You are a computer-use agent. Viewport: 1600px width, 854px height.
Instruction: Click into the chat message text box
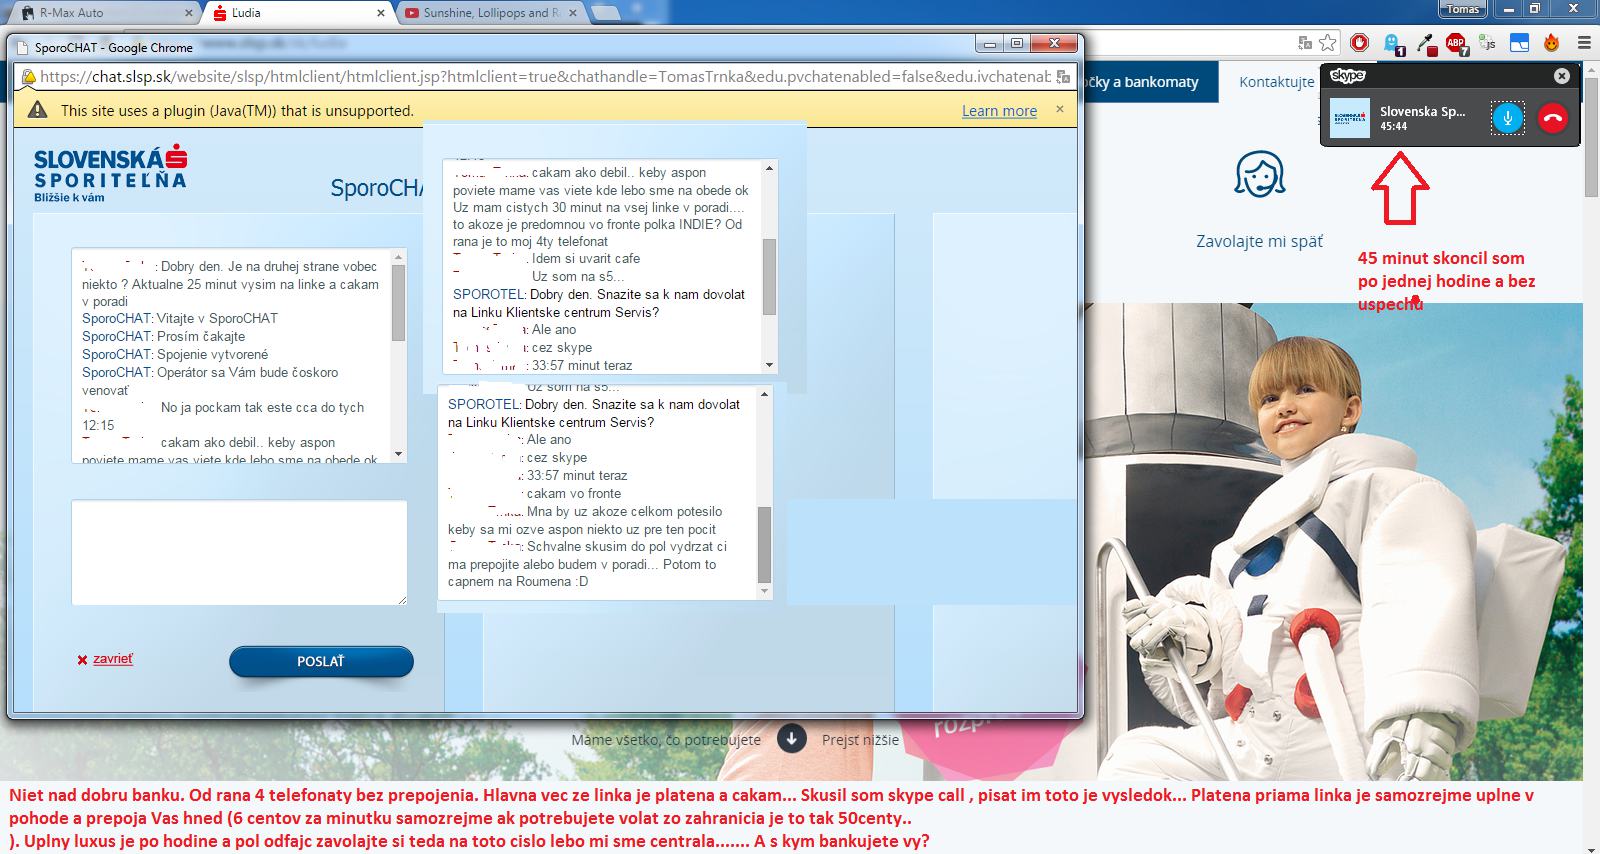(x=239, y=552)
